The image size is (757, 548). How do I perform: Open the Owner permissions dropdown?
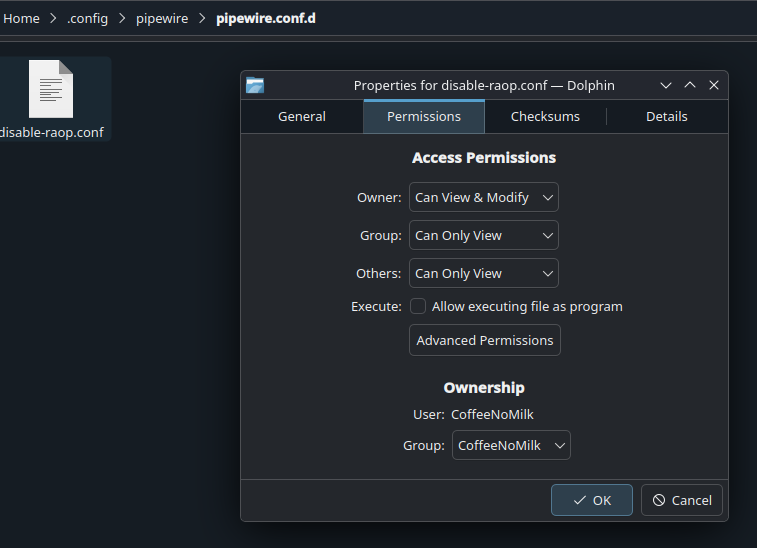484,197
